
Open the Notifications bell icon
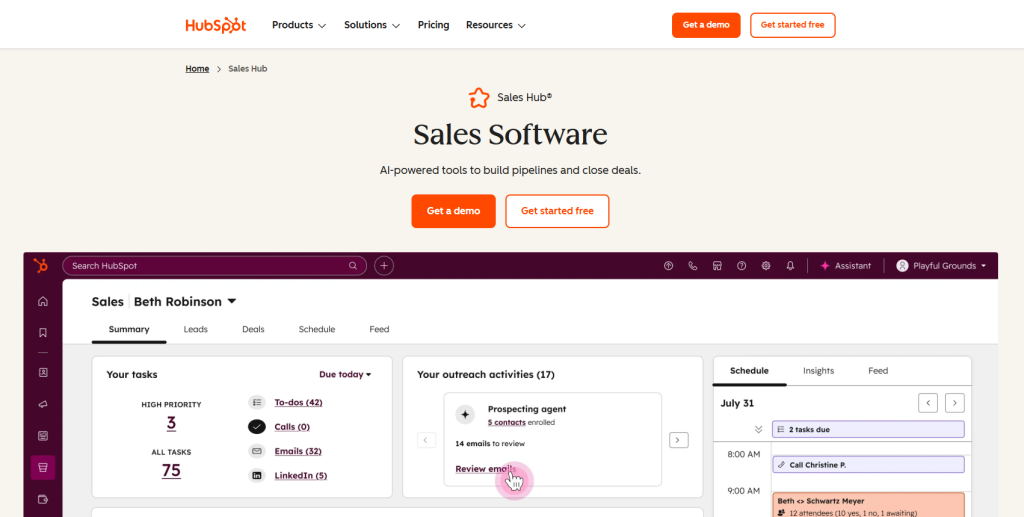tap(790, 266)
